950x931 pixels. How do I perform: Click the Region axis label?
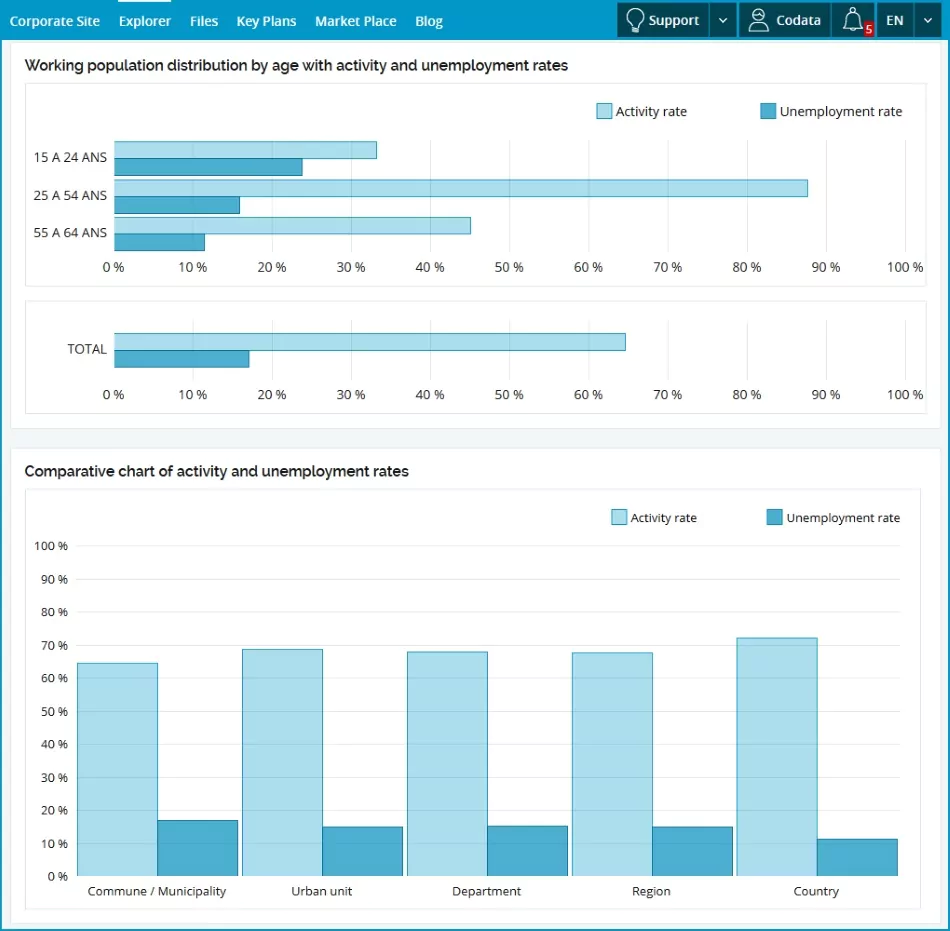651,891
